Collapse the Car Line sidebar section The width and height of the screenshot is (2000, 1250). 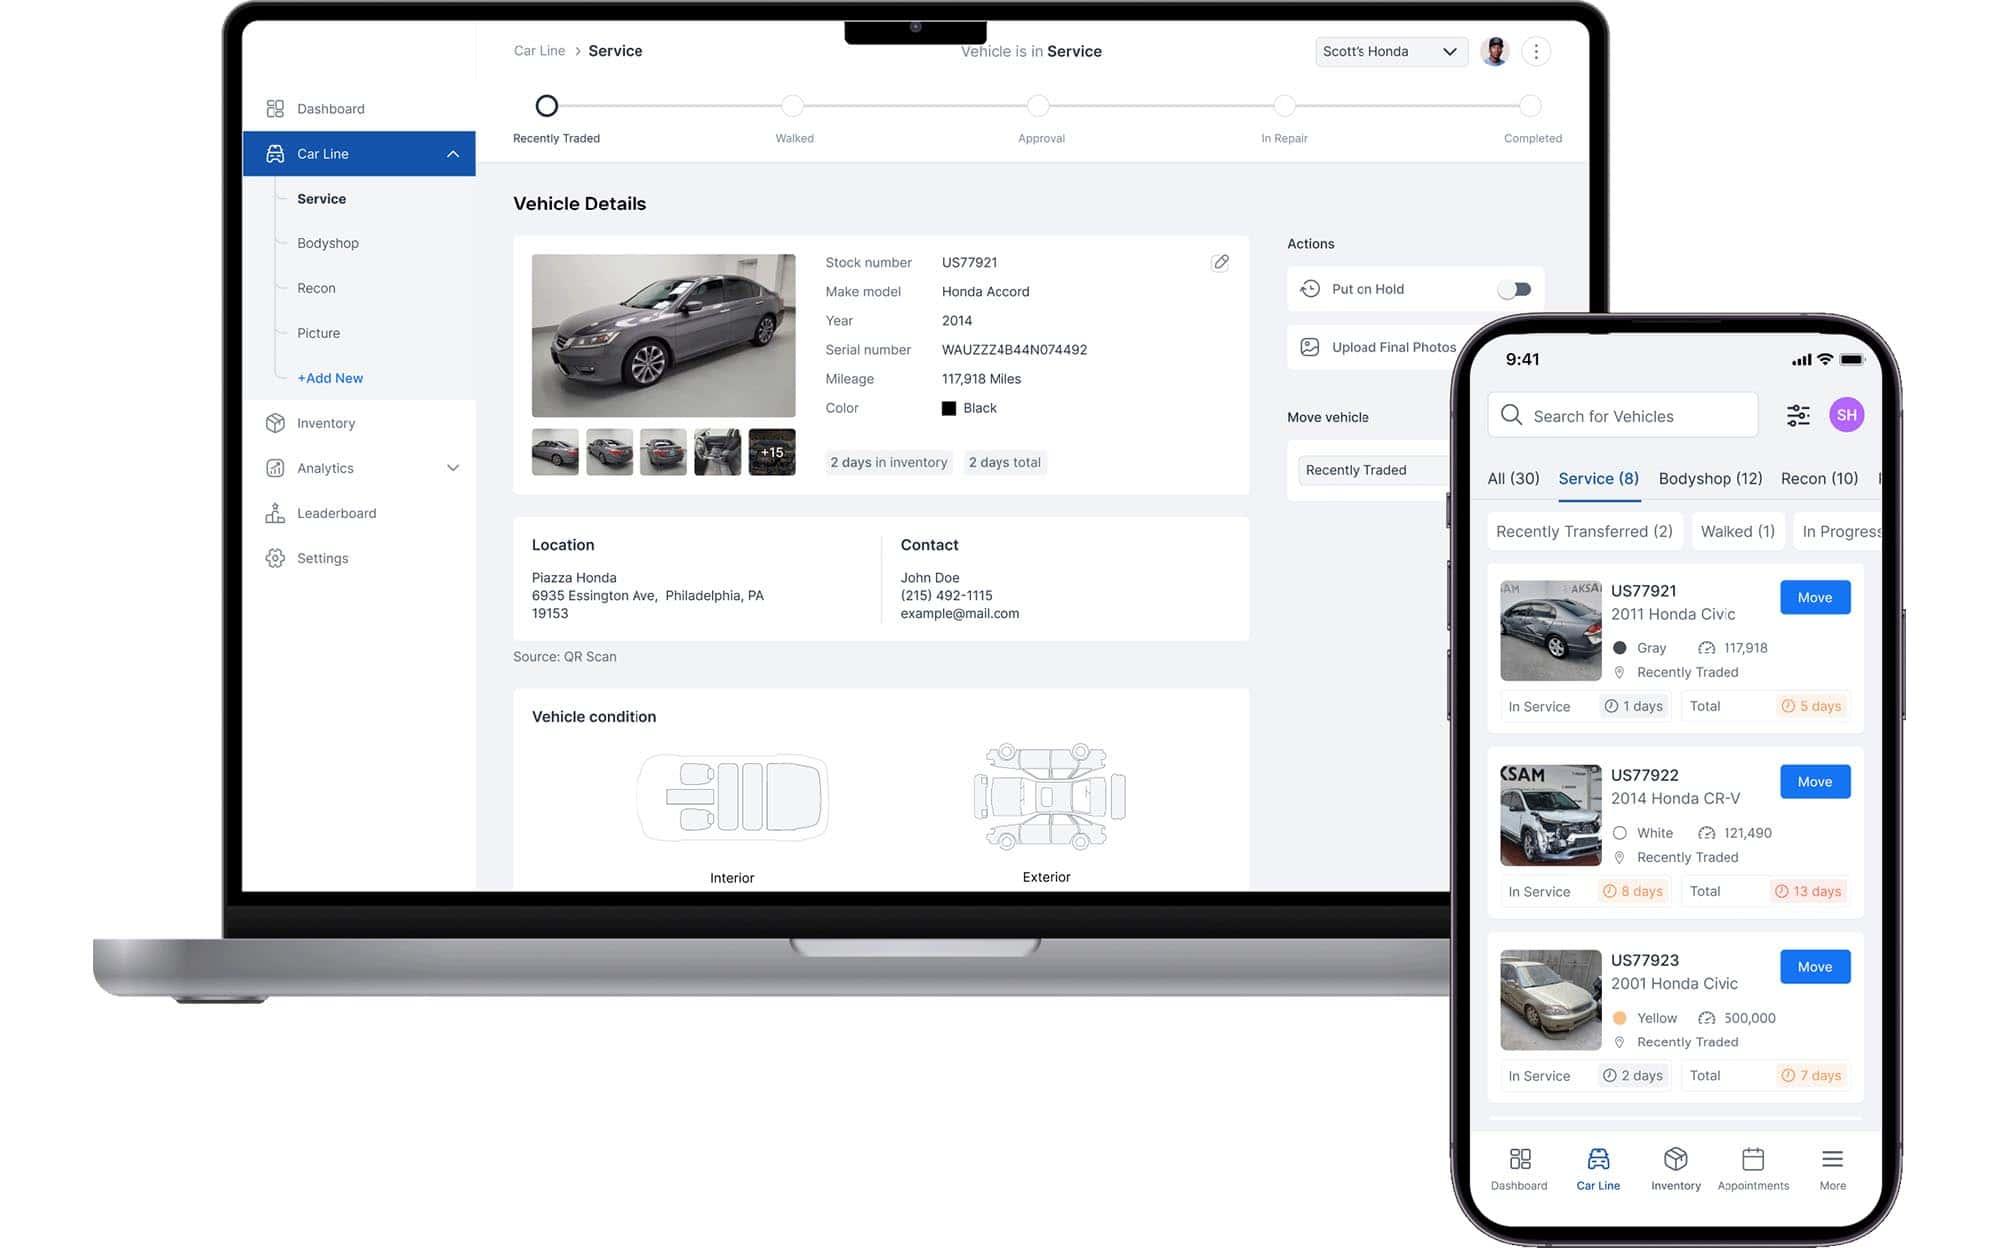(453, 154)
